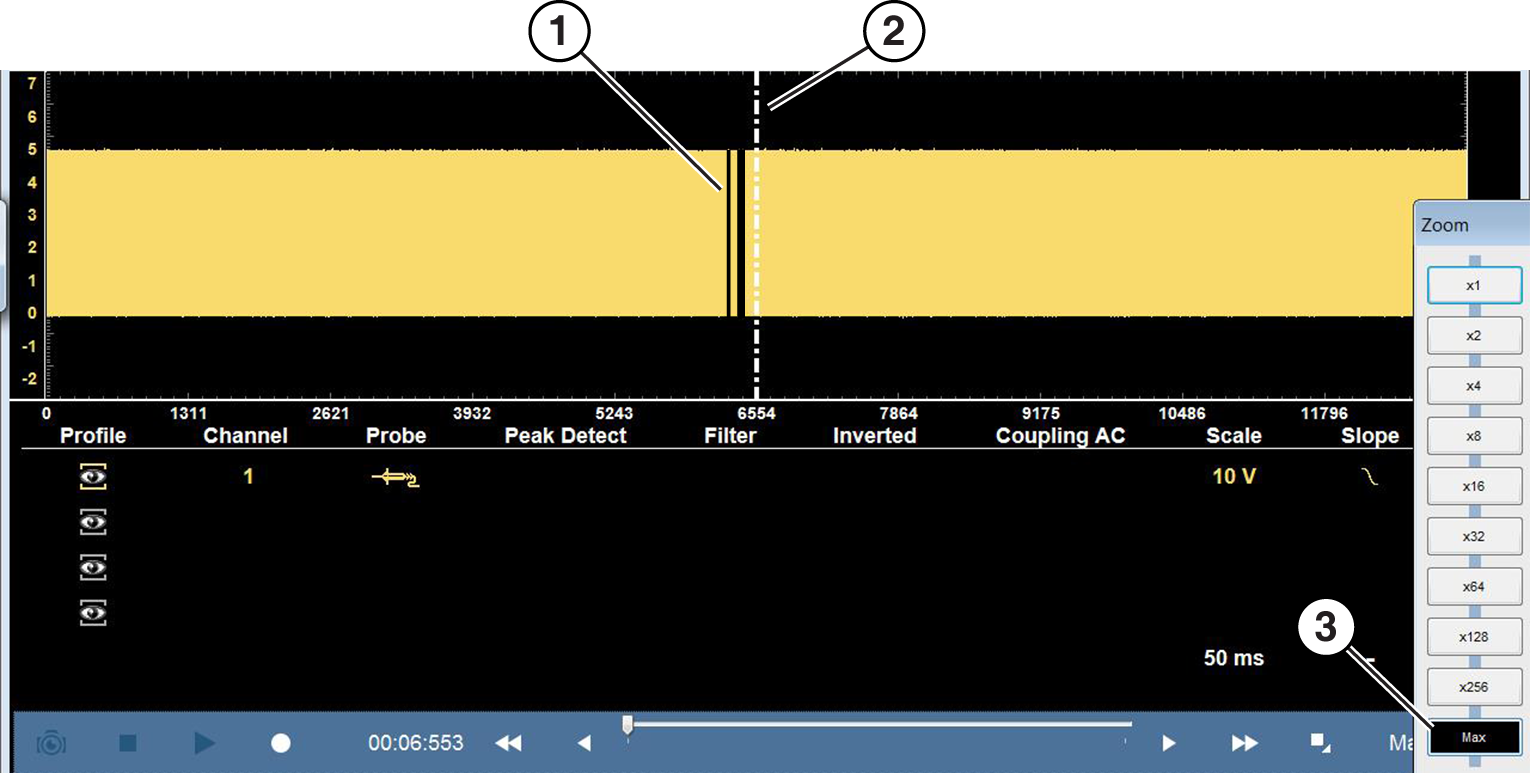The height and width of the screenshot is (773, 1530).
Task: Open the 10 V scale setting
Action: point(1233,477)
